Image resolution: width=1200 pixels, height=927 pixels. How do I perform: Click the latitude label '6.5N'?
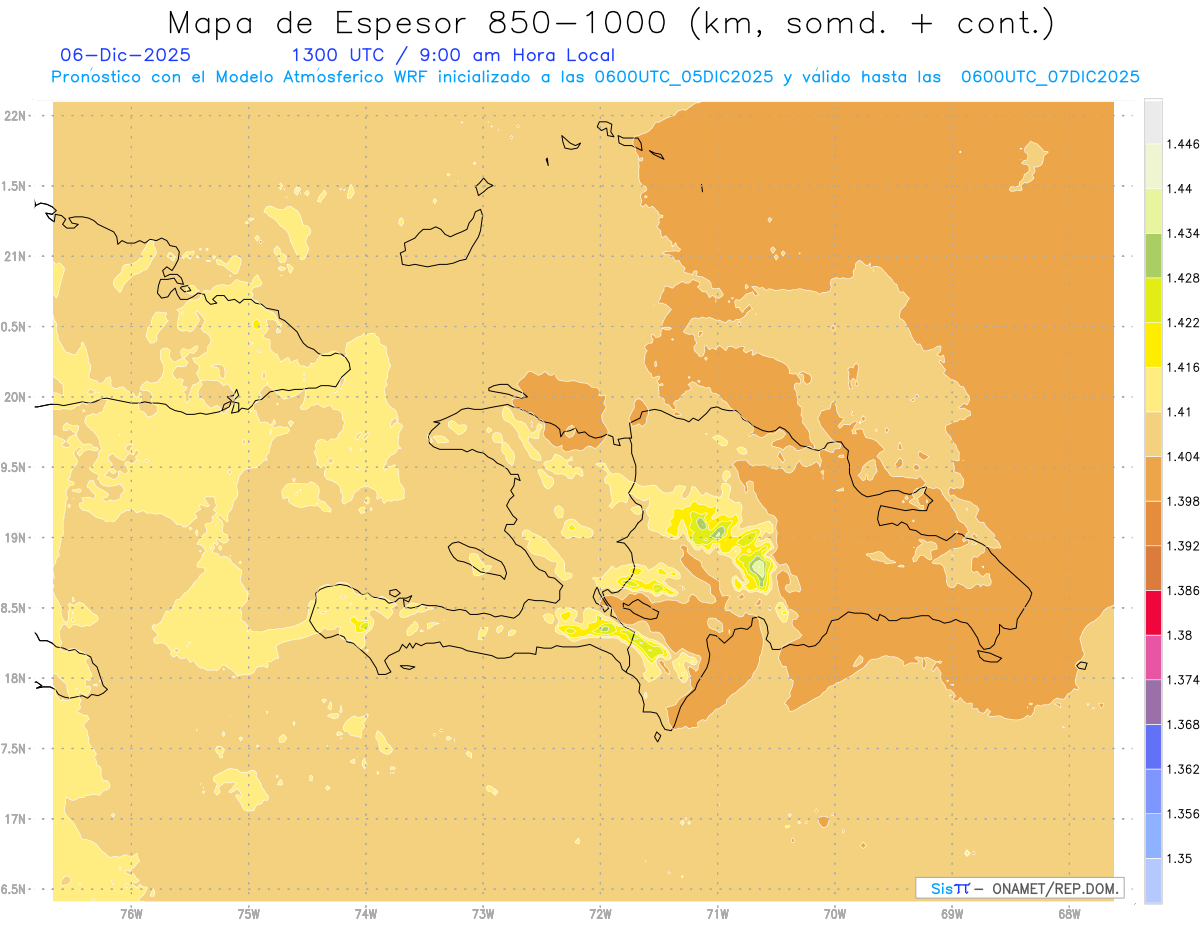(x=14, y=889)
